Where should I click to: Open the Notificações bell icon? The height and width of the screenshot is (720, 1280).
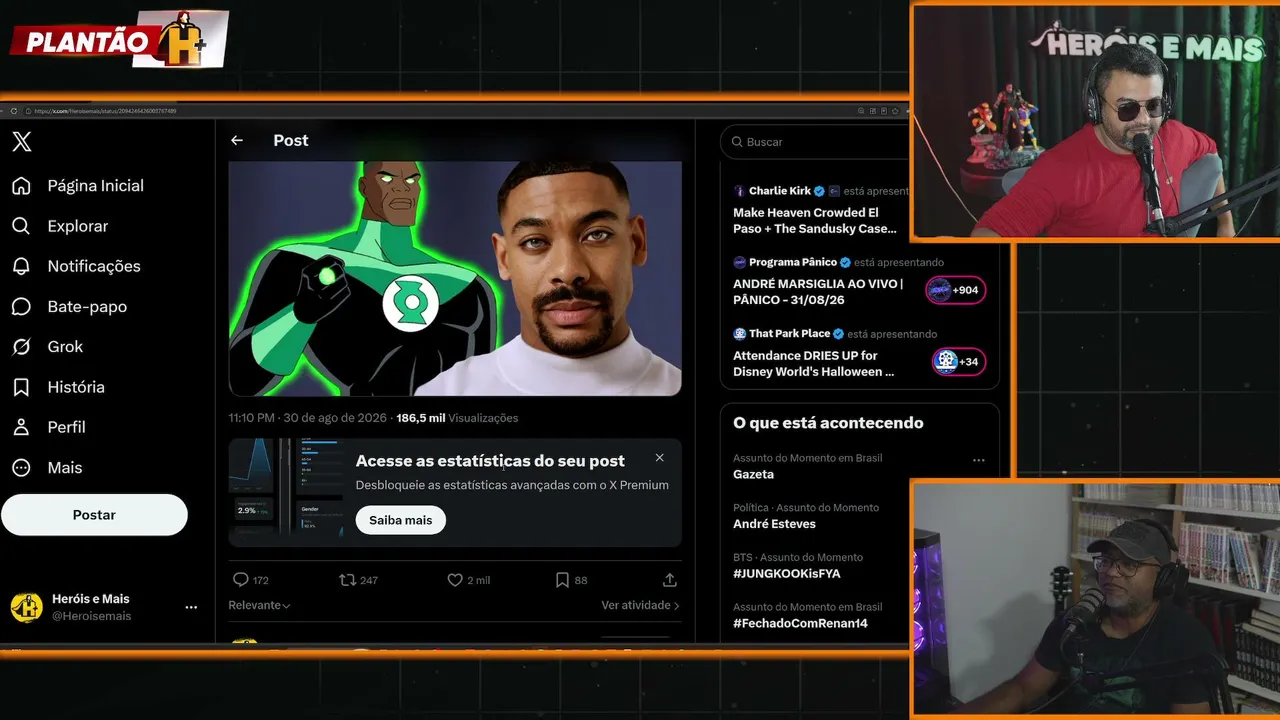(21, 266)
